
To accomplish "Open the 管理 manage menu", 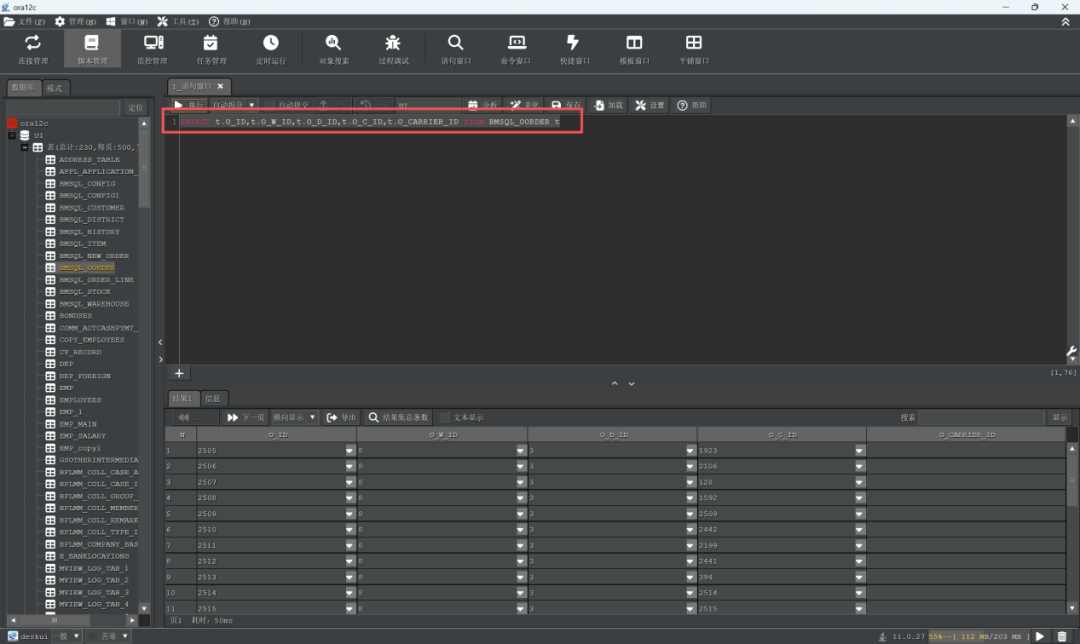I will [76, 21].
